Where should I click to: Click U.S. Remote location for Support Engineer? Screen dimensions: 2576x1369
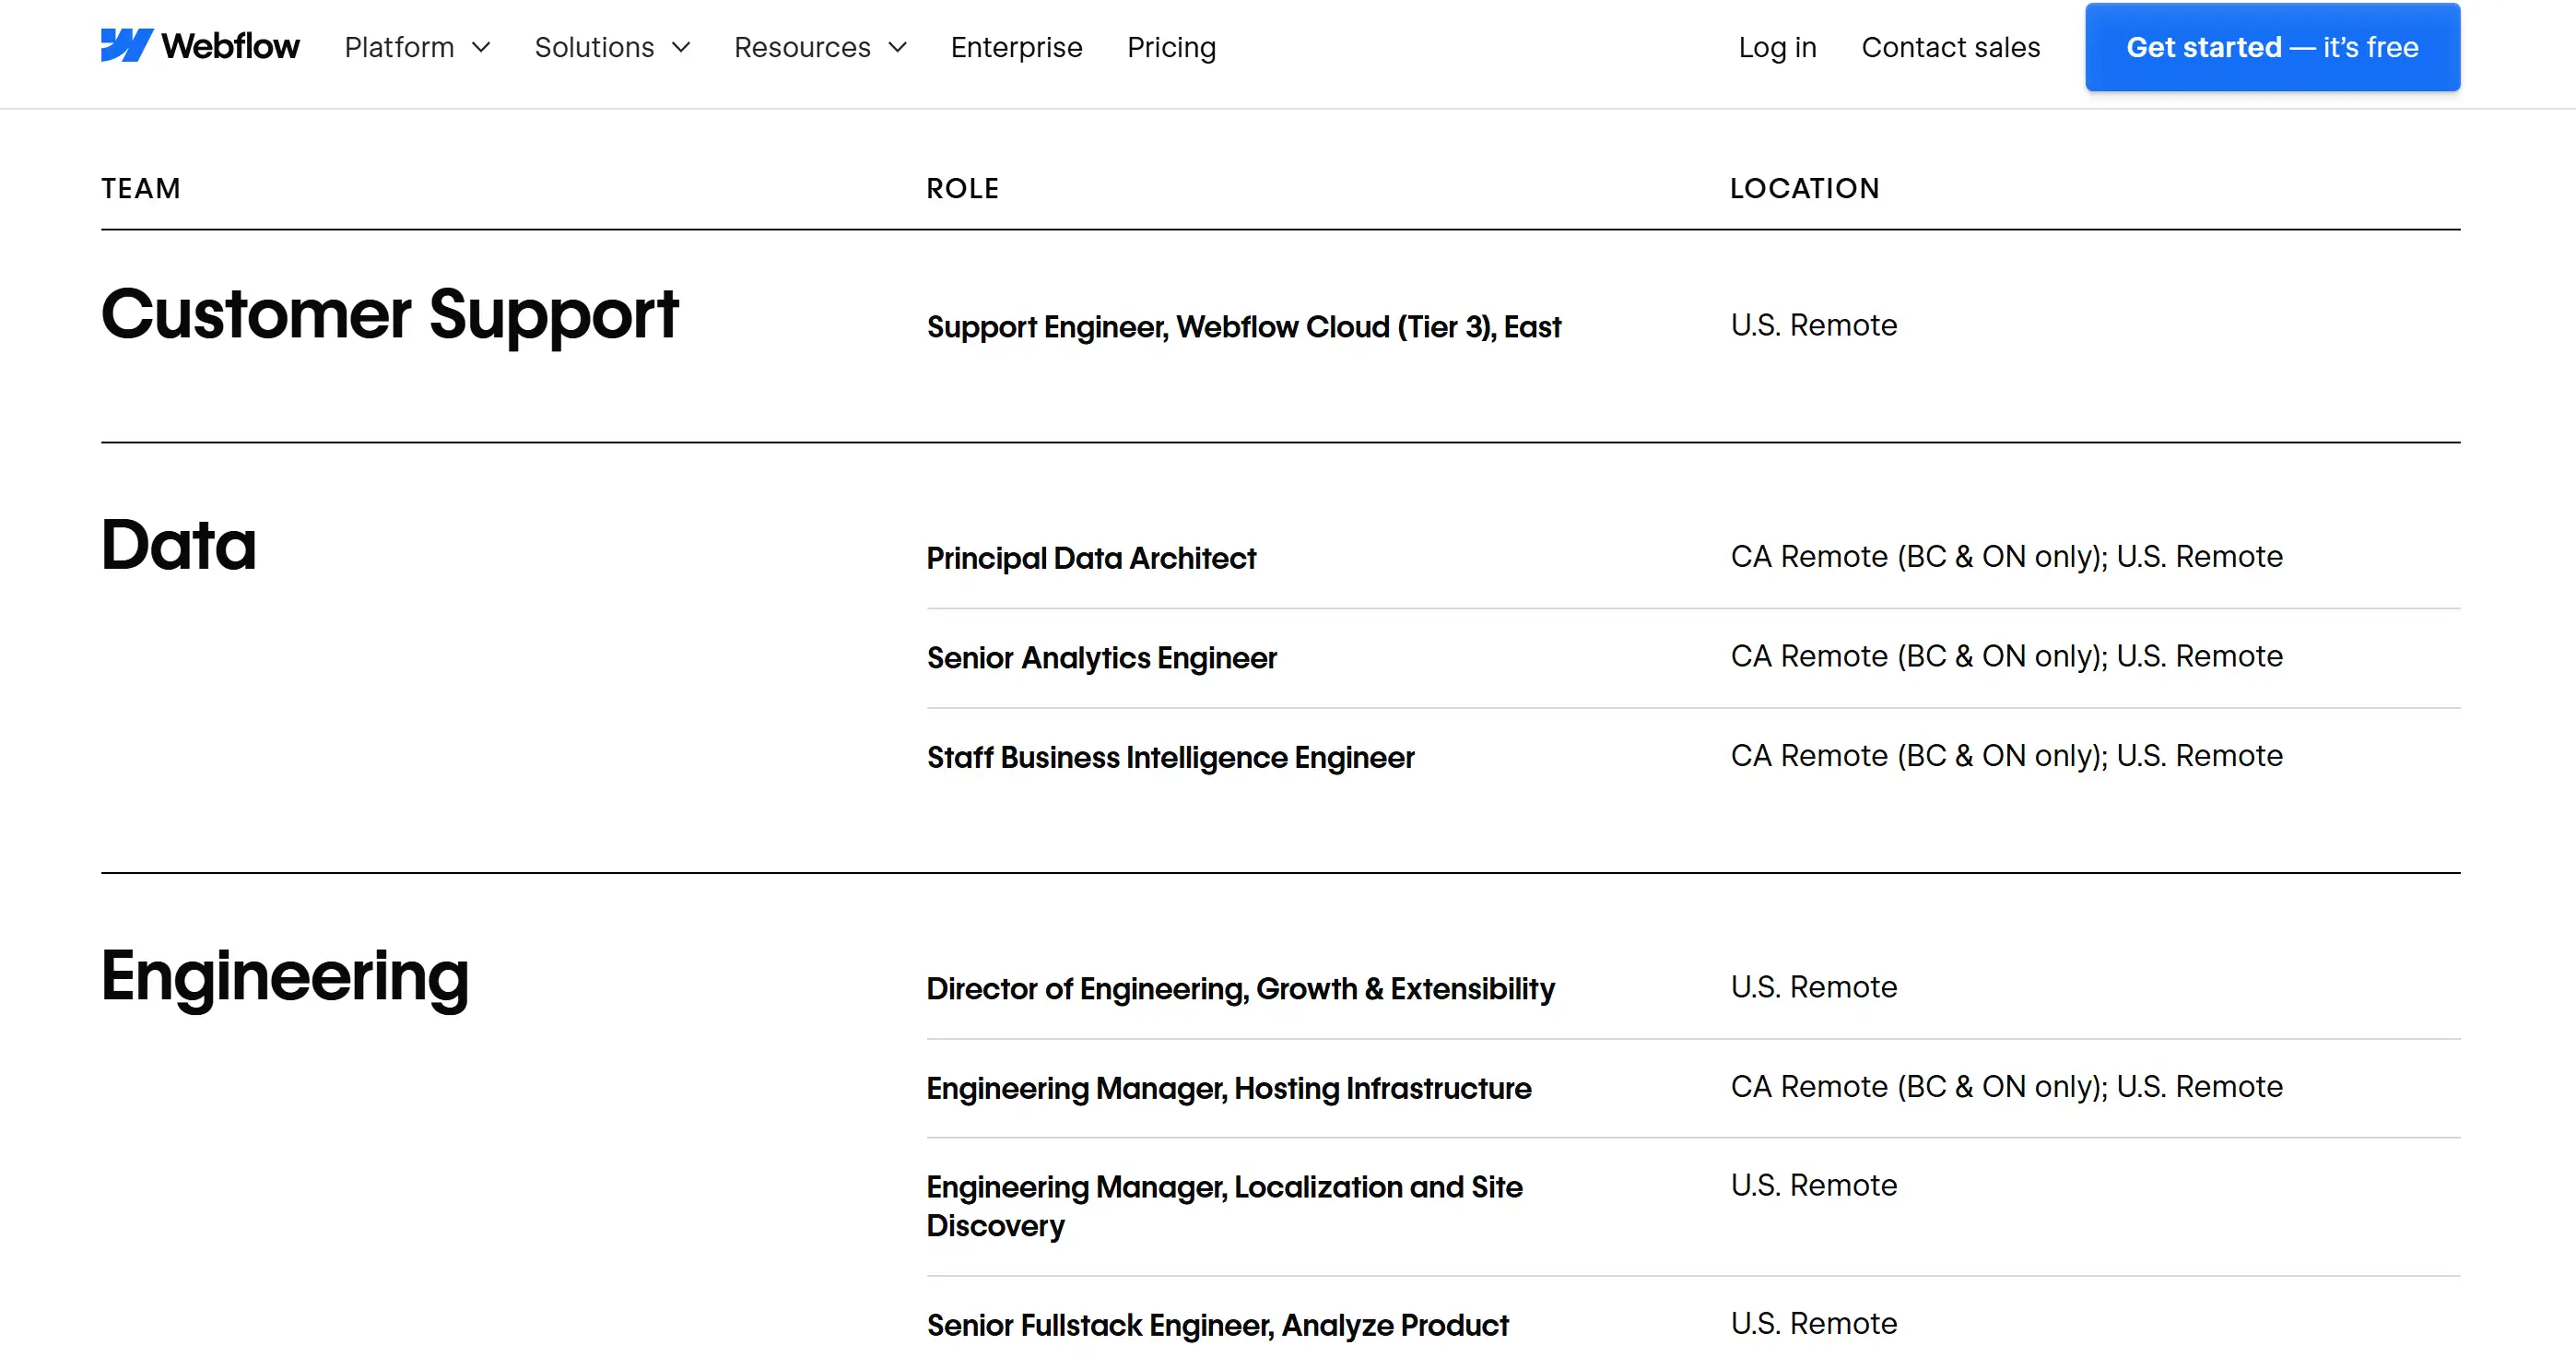coord(1814,325)
